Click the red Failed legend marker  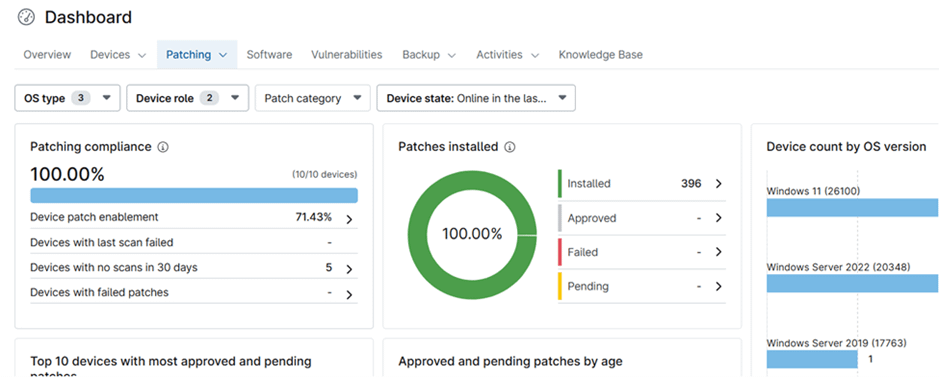(560, 252)
